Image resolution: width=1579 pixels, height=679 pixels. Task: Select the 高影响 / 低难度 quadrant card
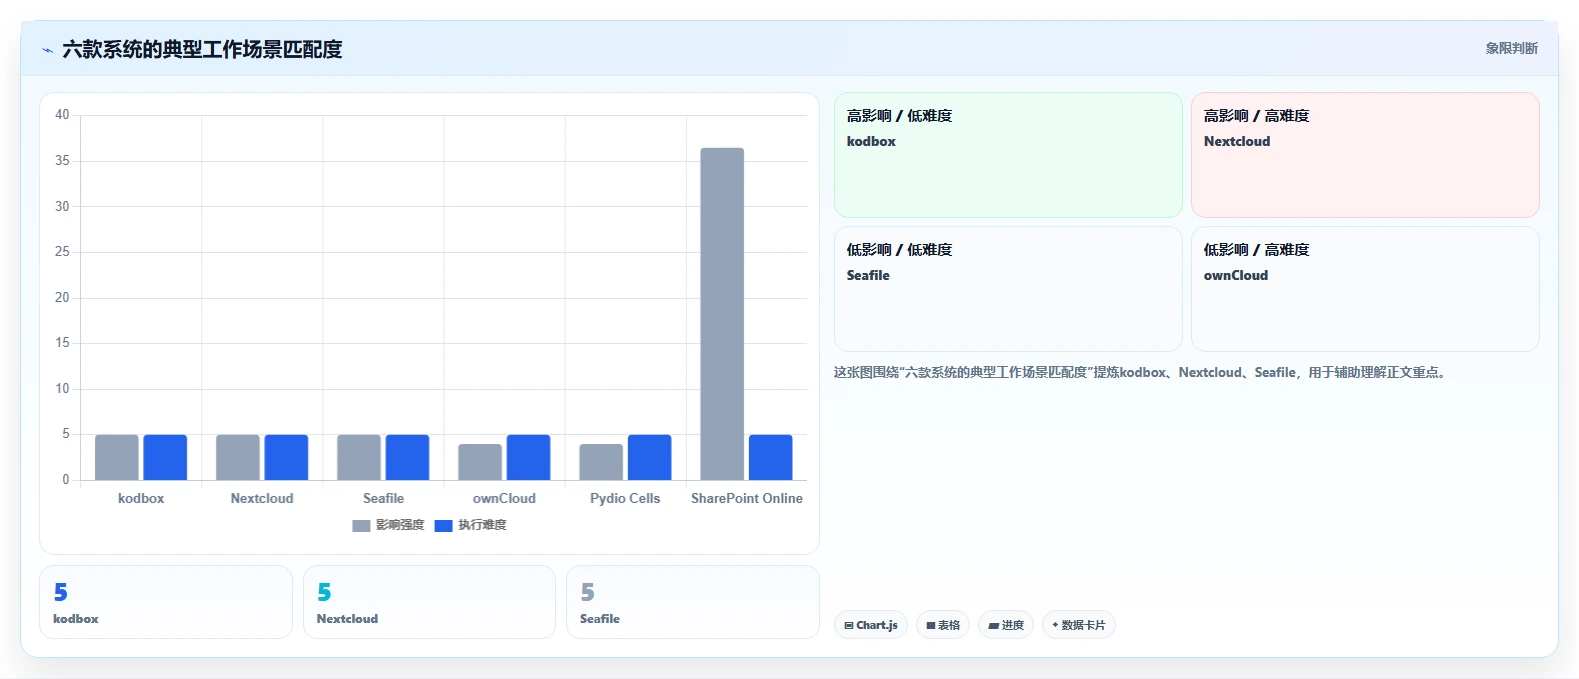point(1008,155)
